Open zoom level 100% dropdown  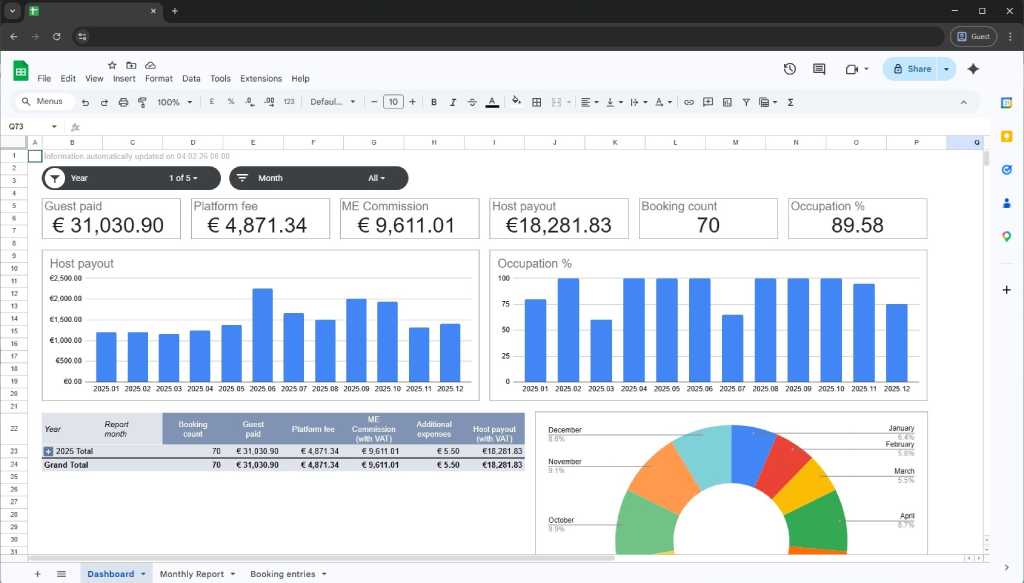coord(174,102)
